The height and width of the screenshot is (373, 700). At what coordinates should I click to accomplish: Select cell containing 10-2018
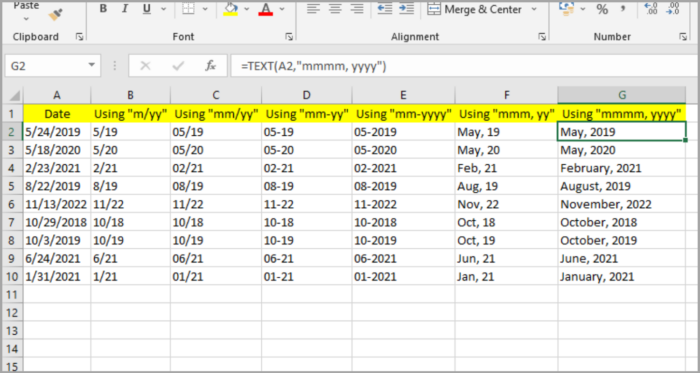(404, 222)
